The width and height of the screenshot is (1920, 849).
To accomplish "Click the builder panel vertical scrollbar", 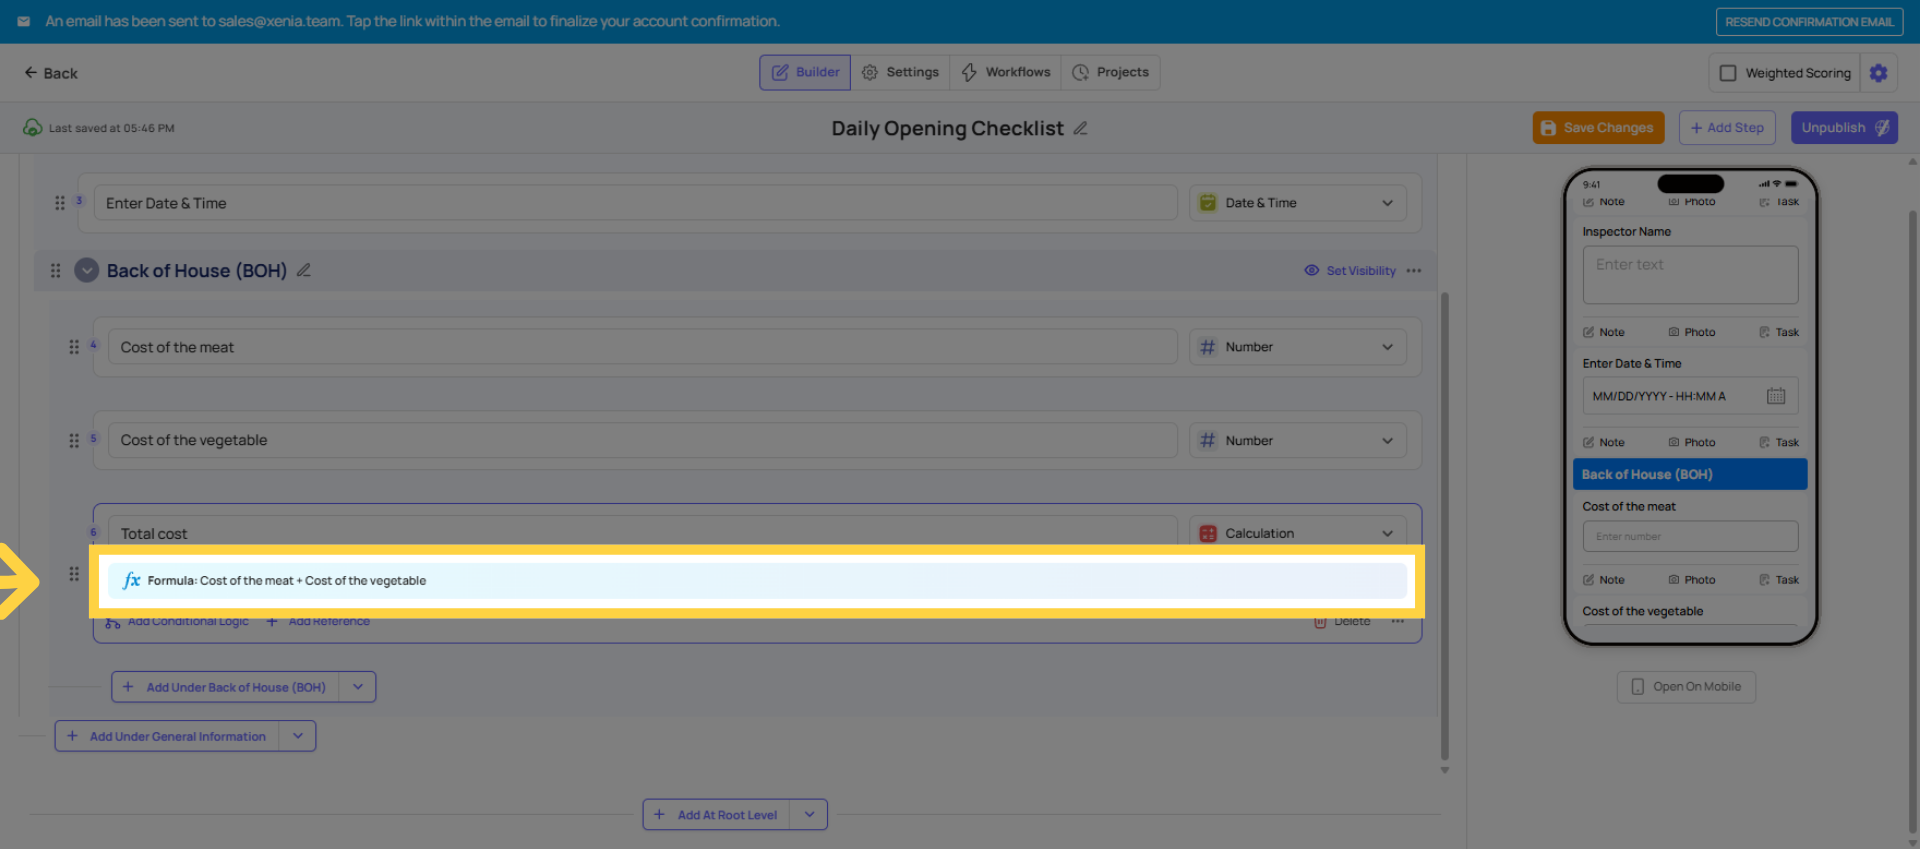I will (x=1444, y=526).
